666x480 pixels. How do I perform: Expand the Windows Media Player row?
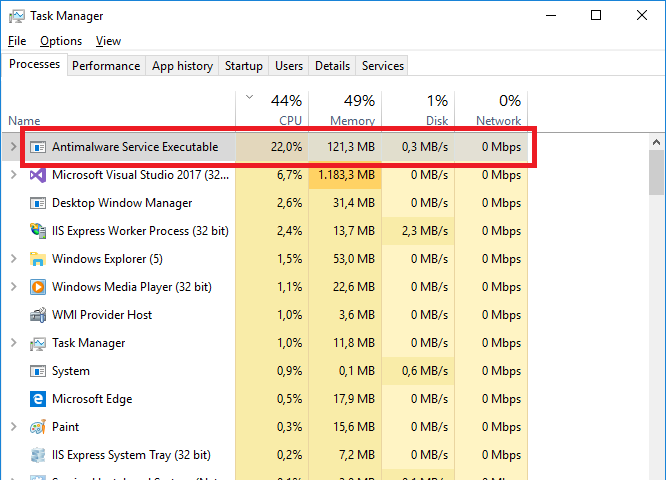click(13, 287)
